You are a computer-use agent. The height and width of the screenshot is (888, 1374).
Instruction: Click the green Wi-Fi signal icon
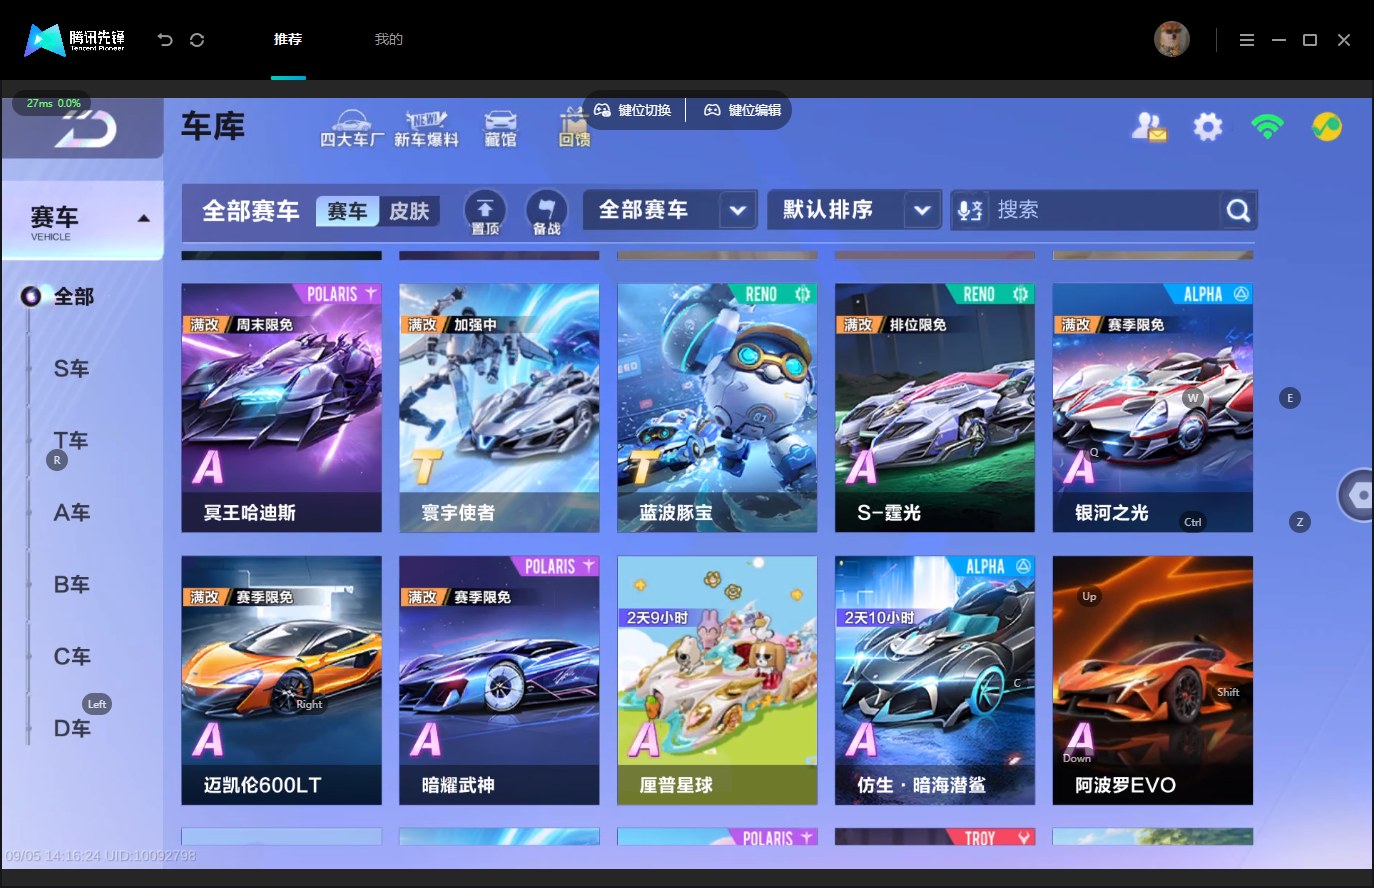tap(1267, 126)
